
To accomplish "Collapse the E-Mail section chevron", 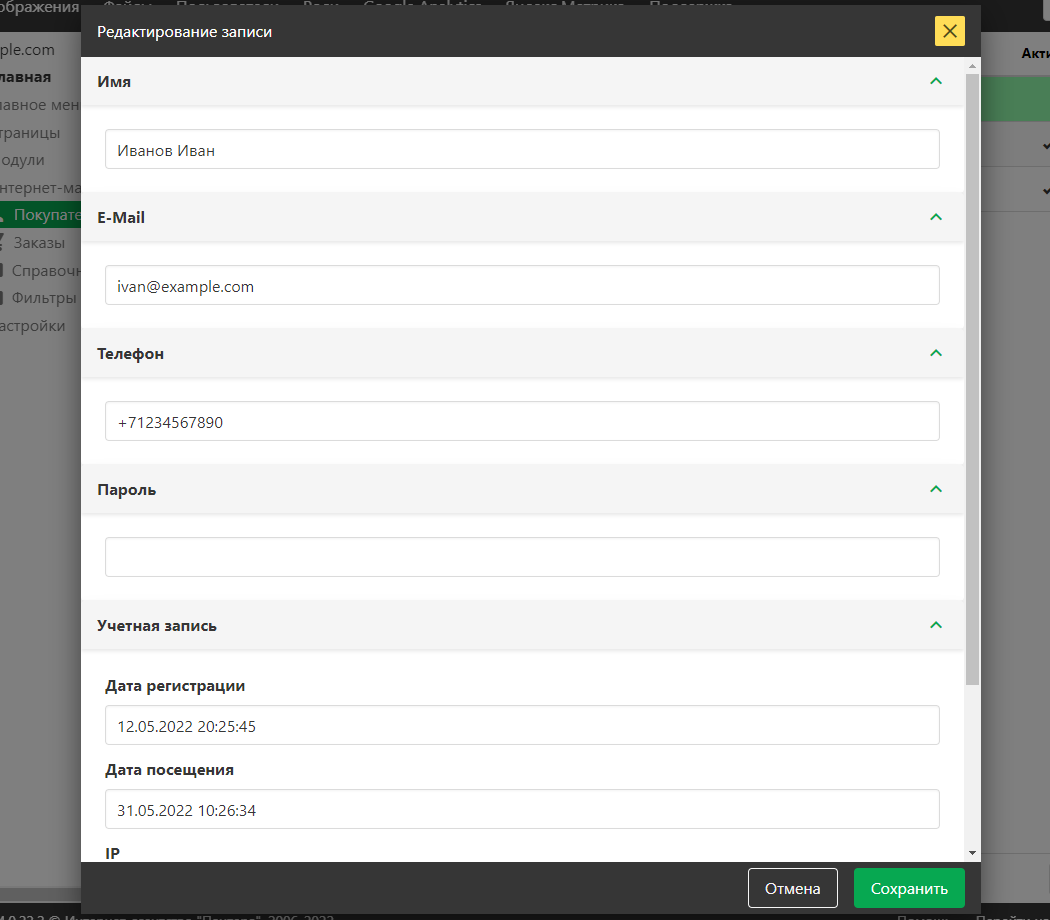I will (936, 217).
